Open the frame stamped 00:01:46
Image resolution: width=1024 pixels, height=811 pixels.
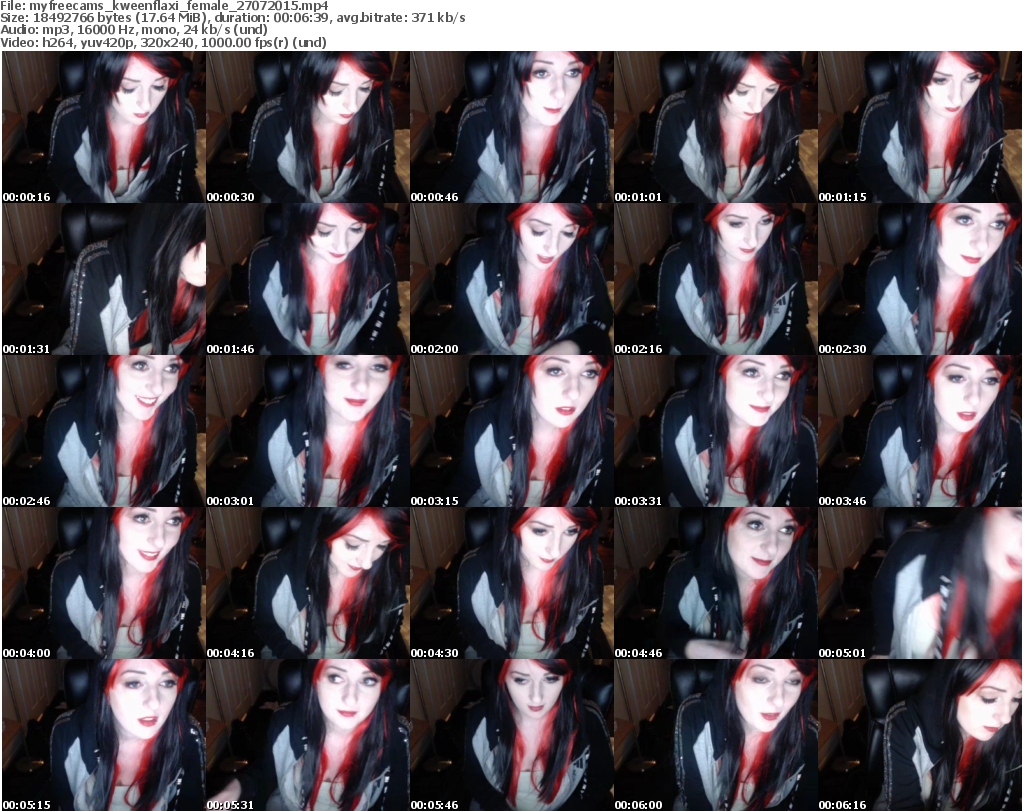(x=308, y=279)
